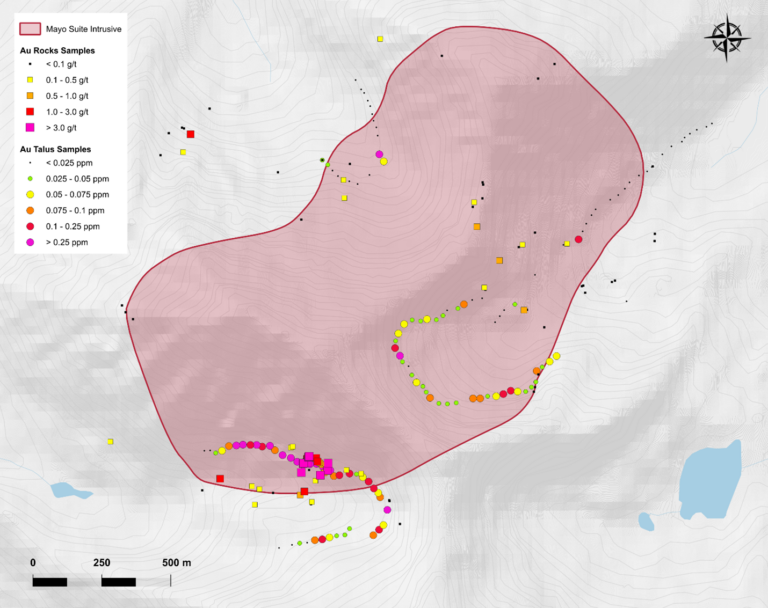Viewport: 768px width, 608px height.
Task: Select the green 0.025 - 0.05 ppm legend circle
Action: [x=31, y=178]
